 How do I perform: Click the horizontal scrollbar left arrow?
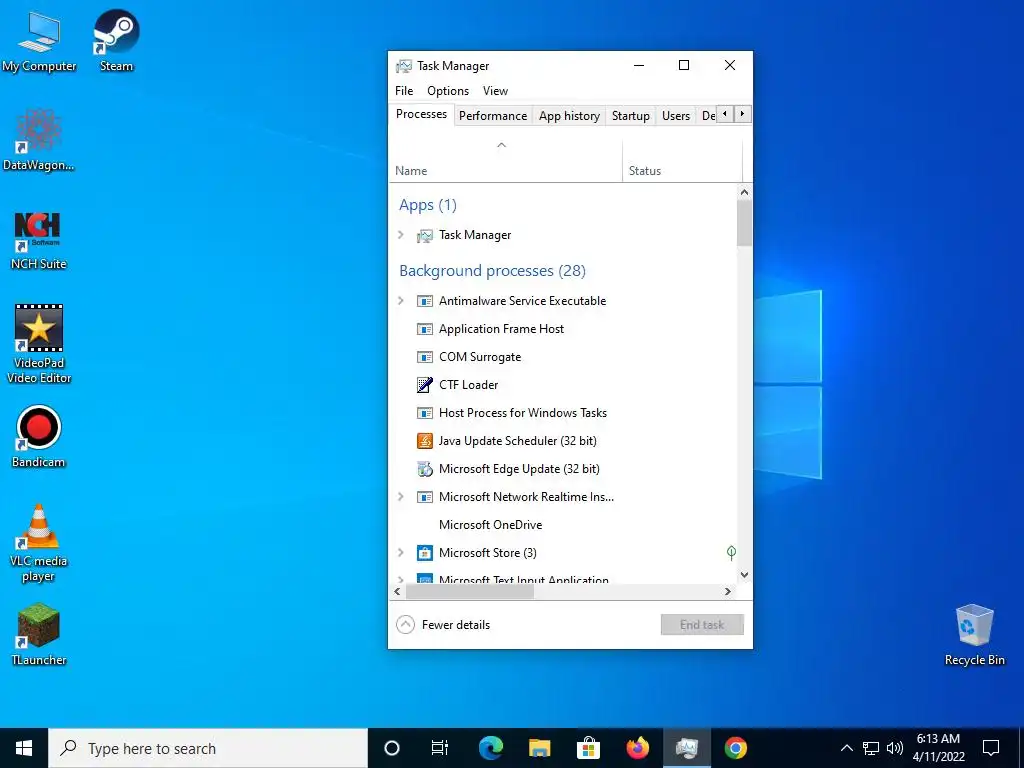coord(397,592)
